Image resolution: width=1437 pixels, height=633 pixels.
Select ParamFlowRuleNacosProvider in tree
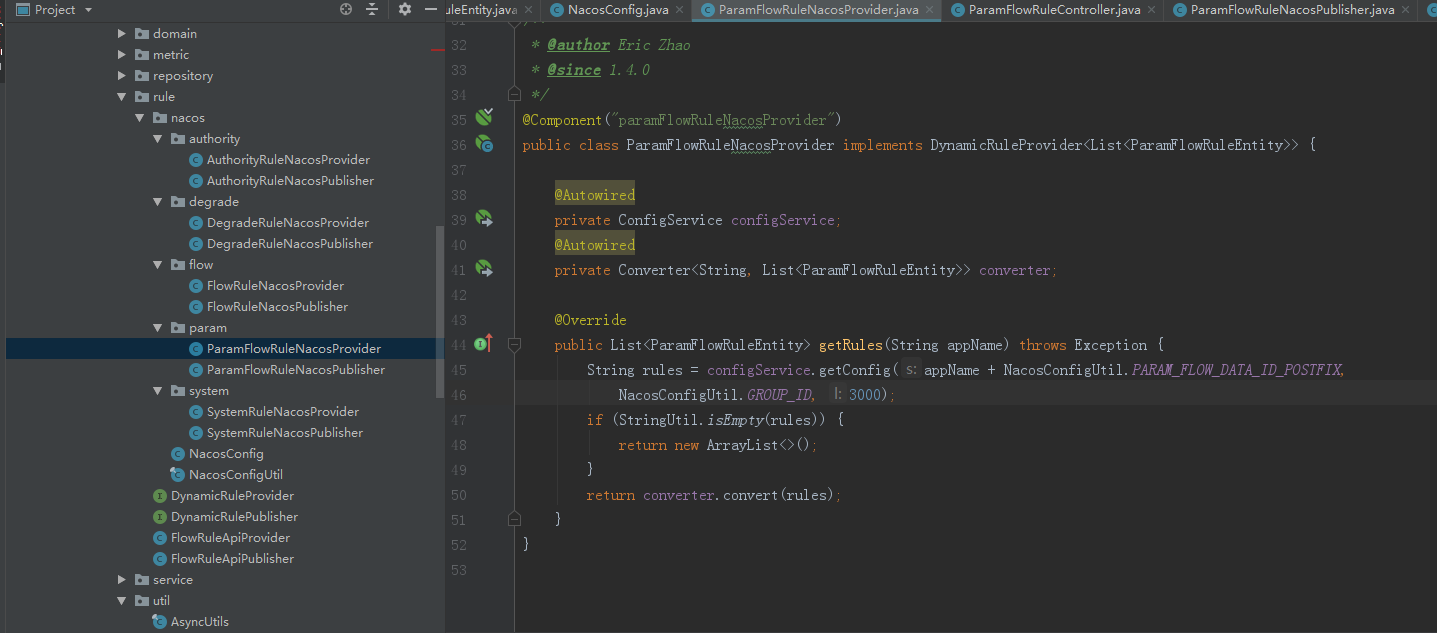(294, 349)
